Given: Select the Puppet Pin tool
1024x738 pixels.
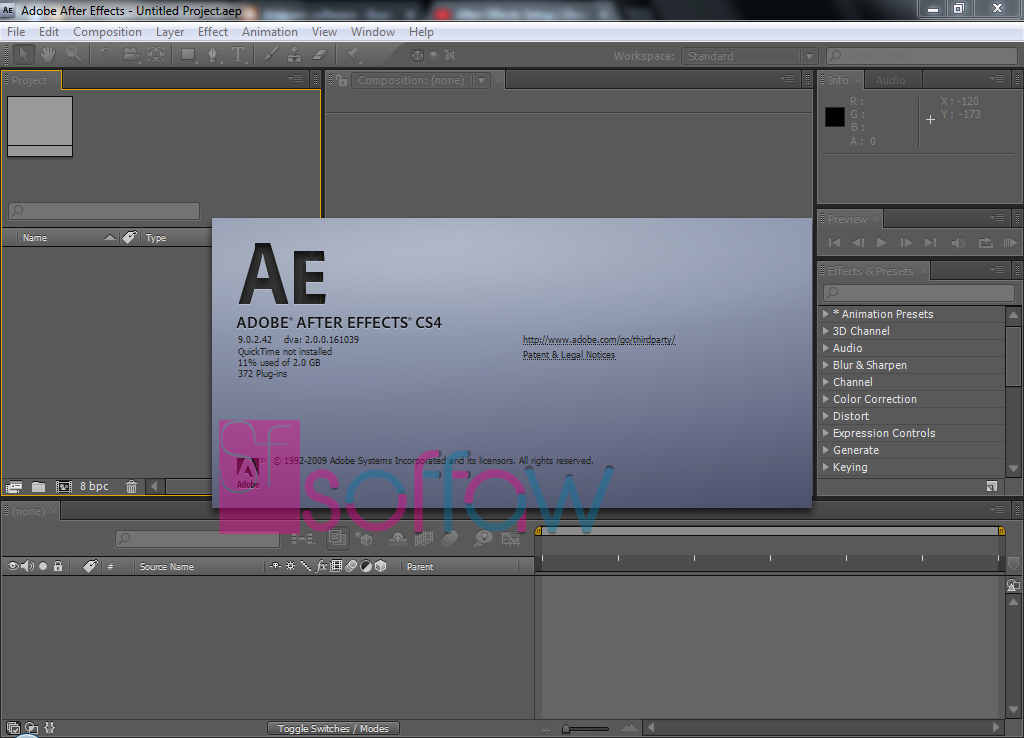Looking at the screenshot, I should [x=353, y=55].
